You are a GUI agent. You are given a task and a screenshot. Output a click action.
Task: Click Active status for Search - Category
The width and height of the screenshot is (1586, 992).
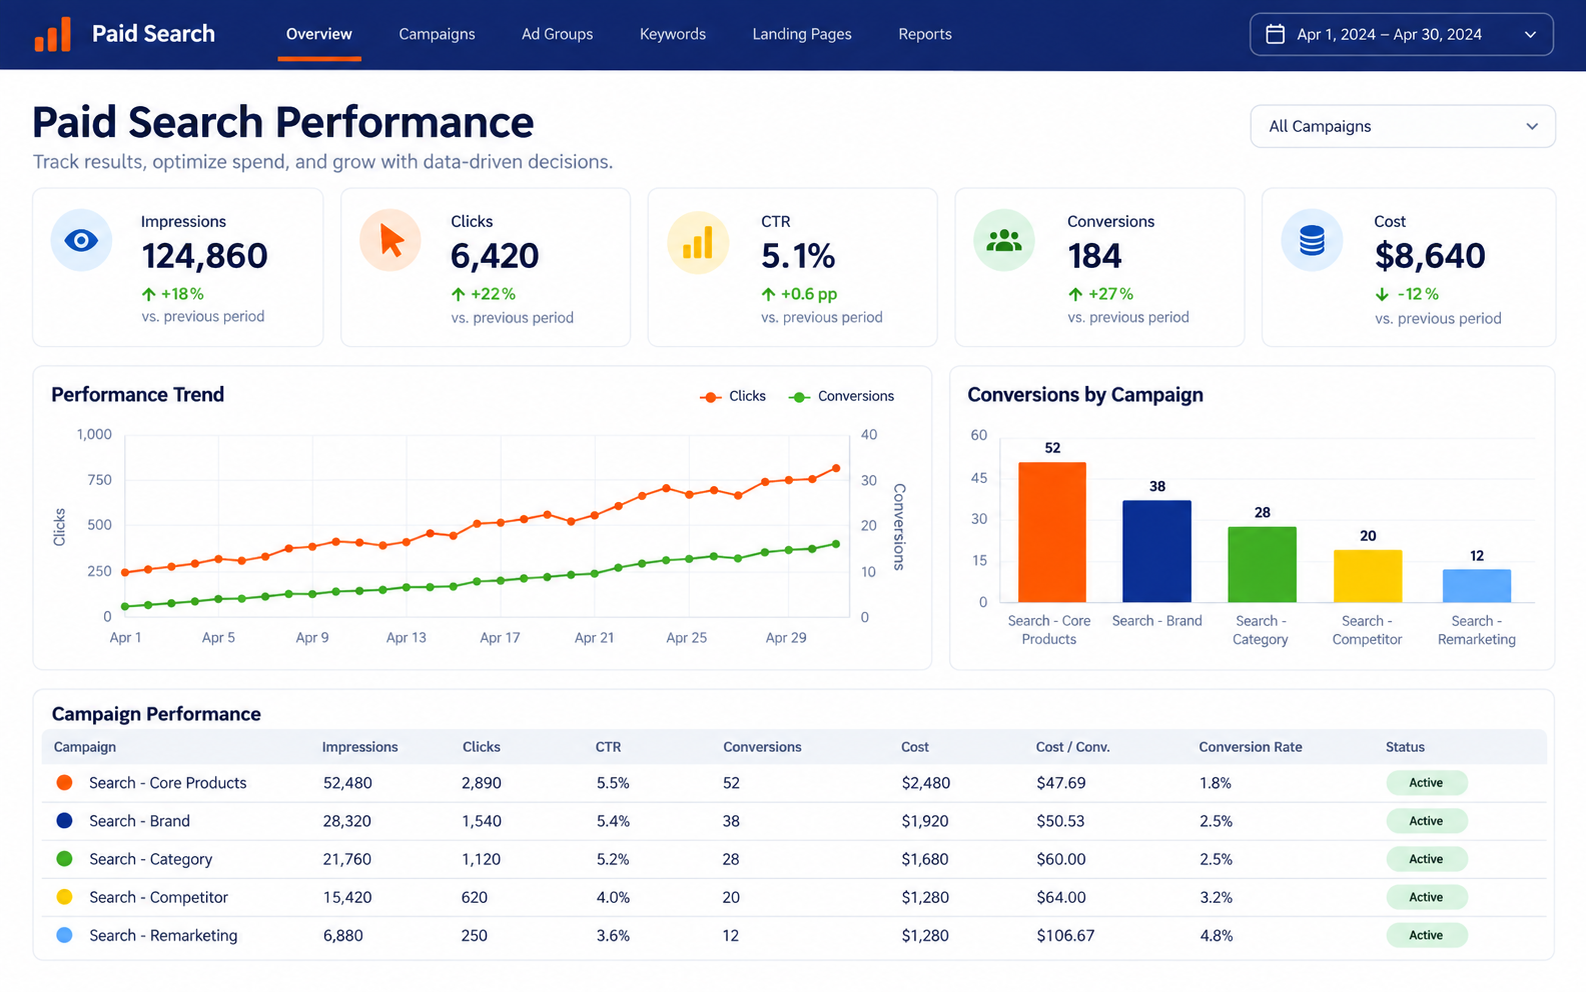tap(1426, 859)
